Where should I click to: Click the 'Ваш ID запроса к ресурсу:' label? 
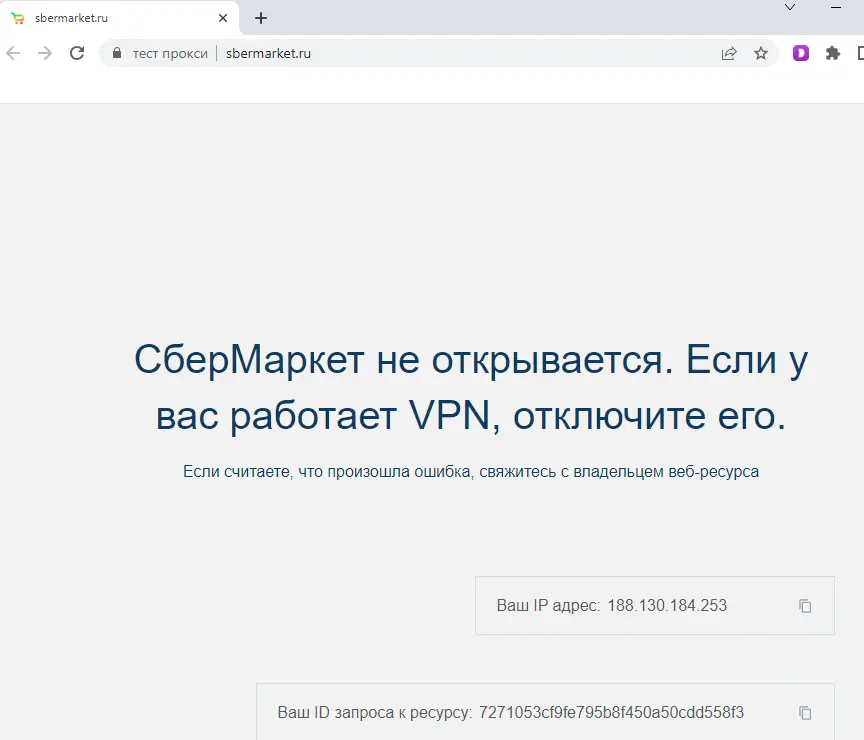point(375,712)
